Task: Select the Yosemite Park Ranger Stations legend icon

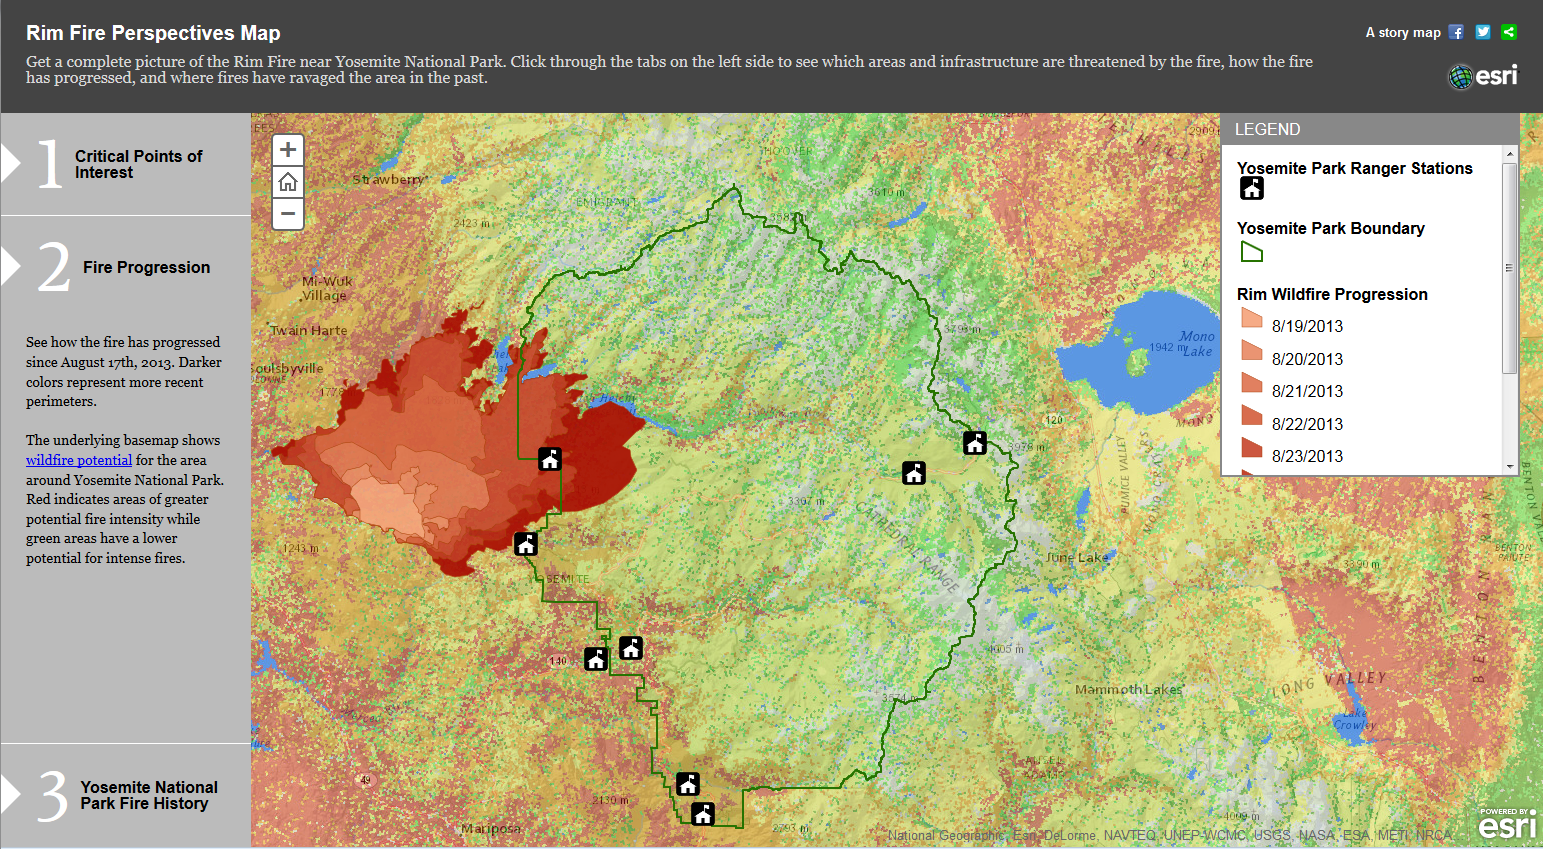Action: tap(1251, 187)
